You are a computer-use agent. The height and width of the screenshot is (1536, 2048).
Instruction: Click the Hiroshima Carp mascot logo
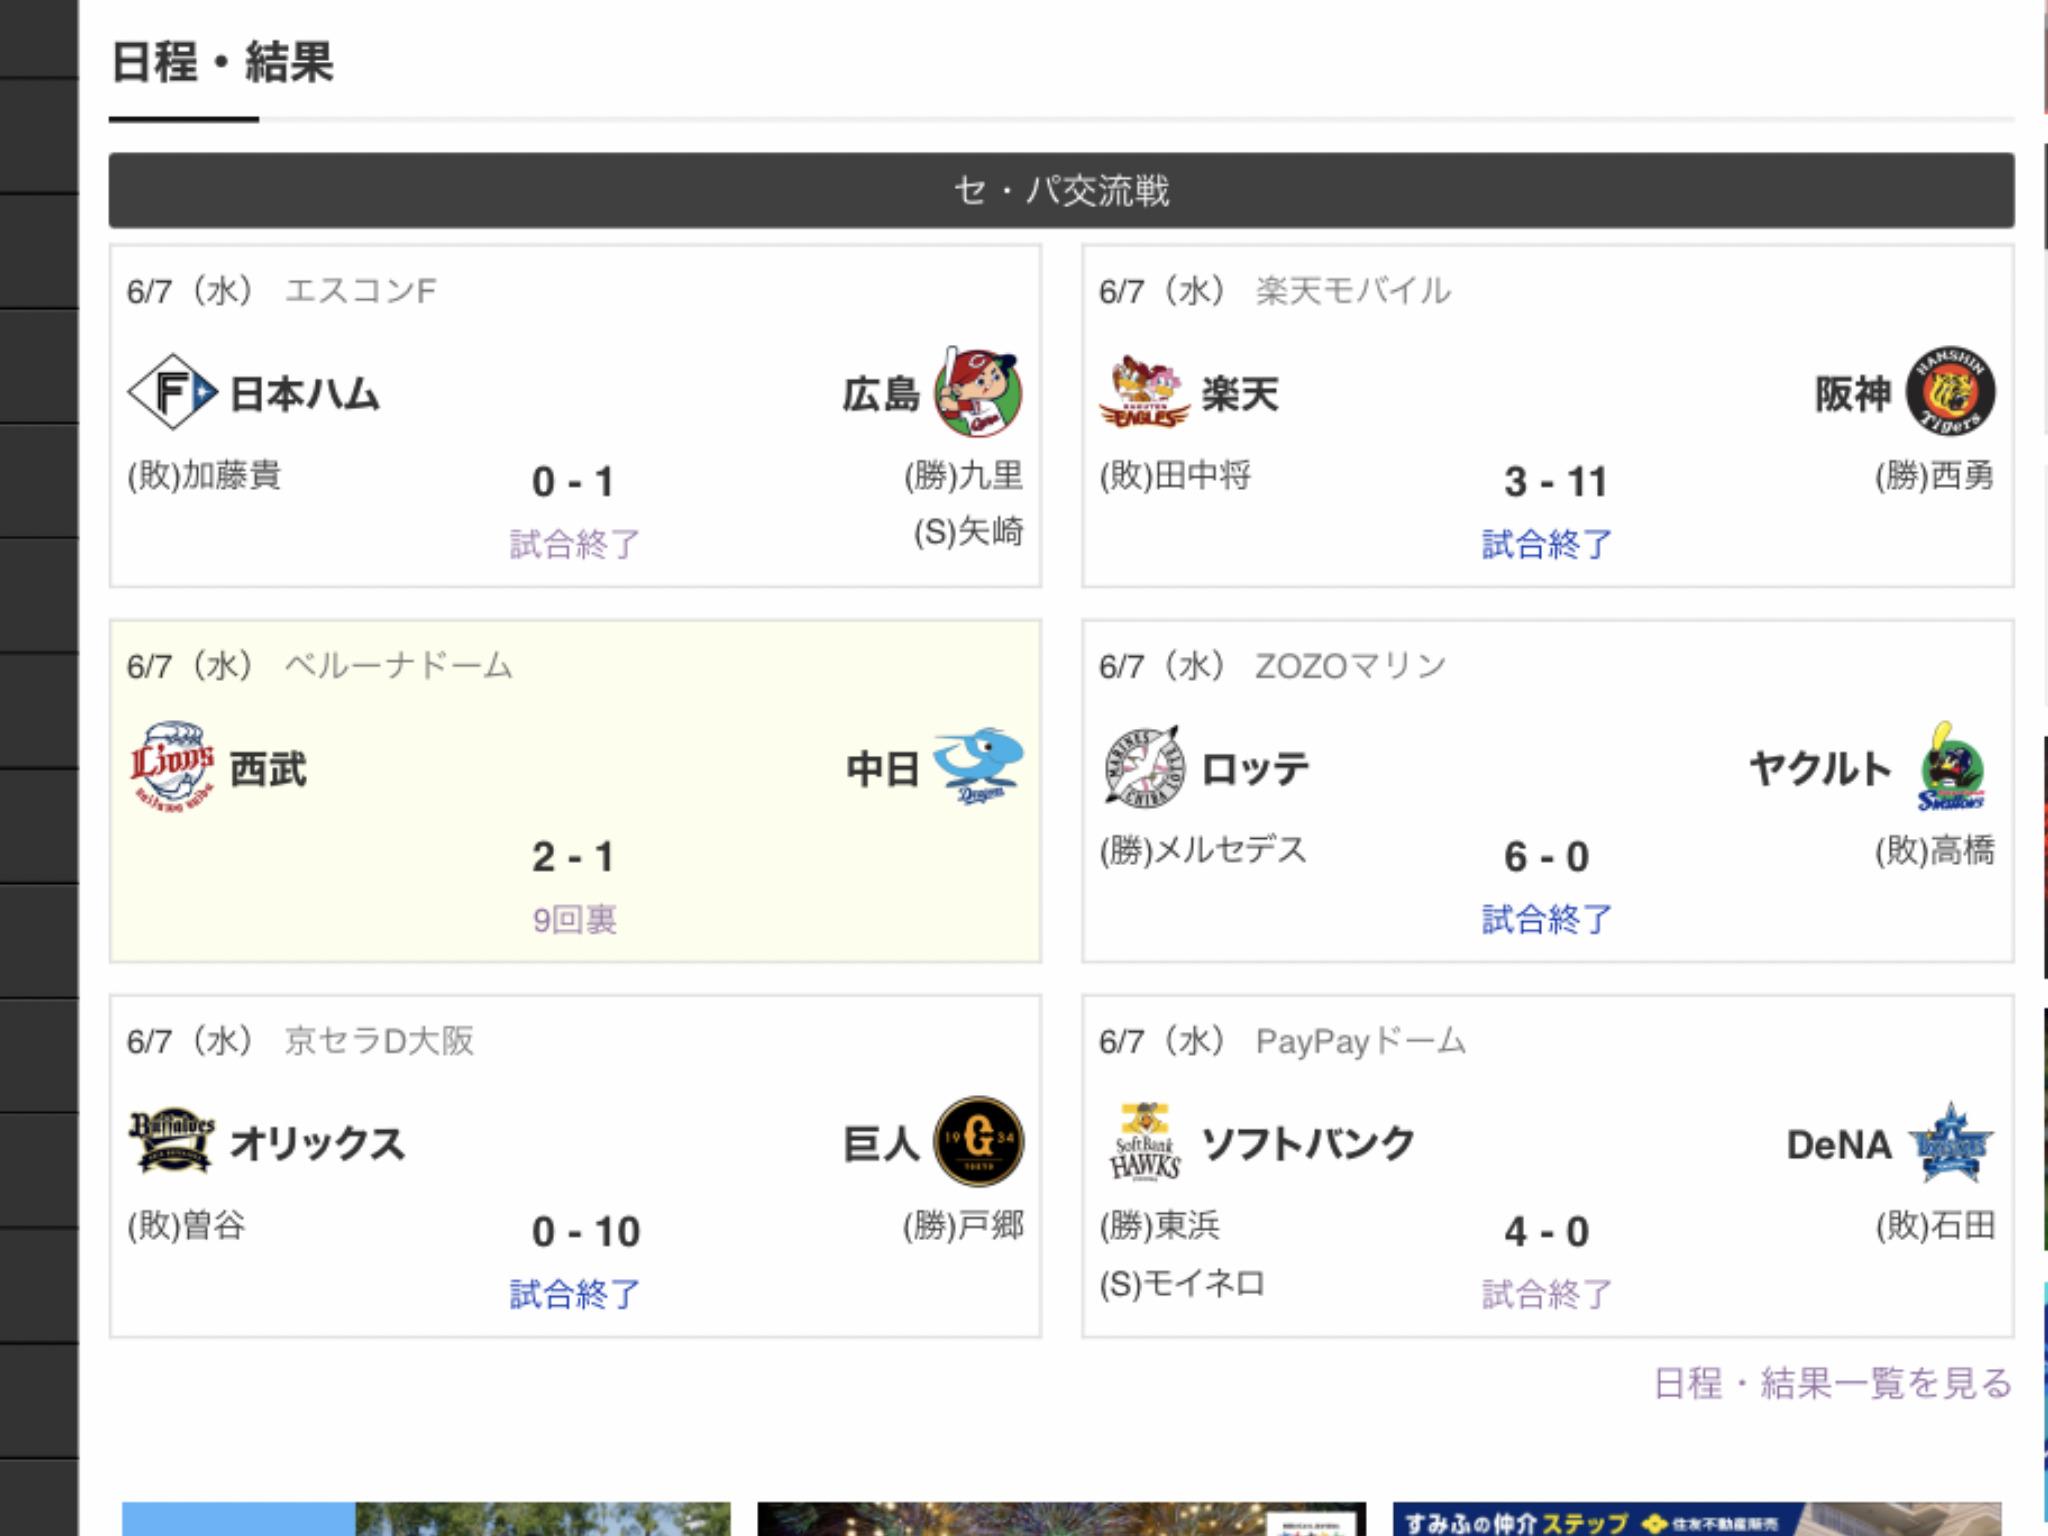click(978, 392)
